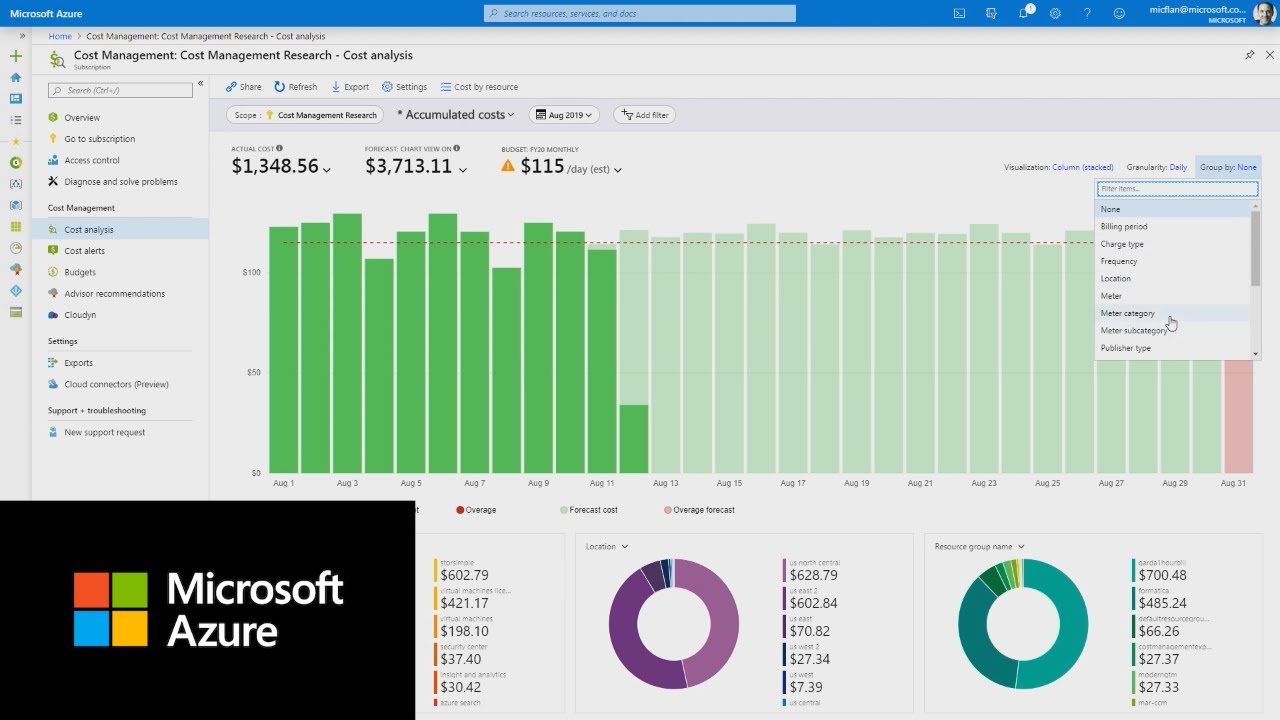Expand the left rail with the double chevron
This screenshot has height=720, width=1280.
click(x=22, y=36)
